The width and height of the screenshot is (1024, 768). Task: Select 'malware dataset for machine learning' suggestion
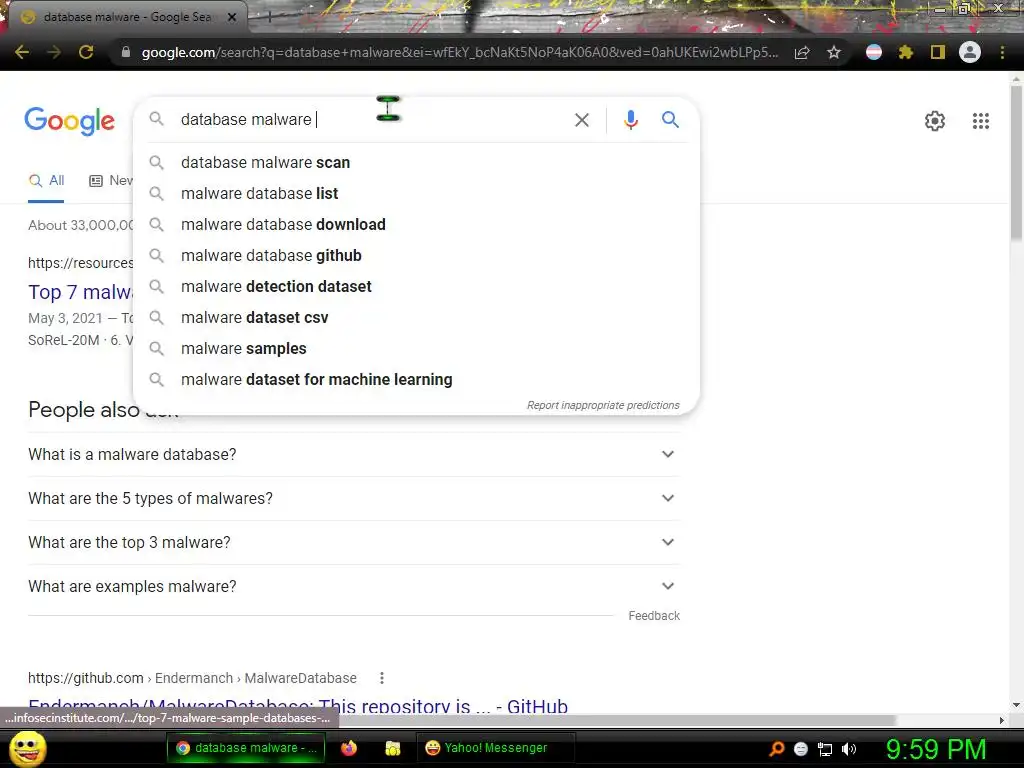tap(416, 379)
